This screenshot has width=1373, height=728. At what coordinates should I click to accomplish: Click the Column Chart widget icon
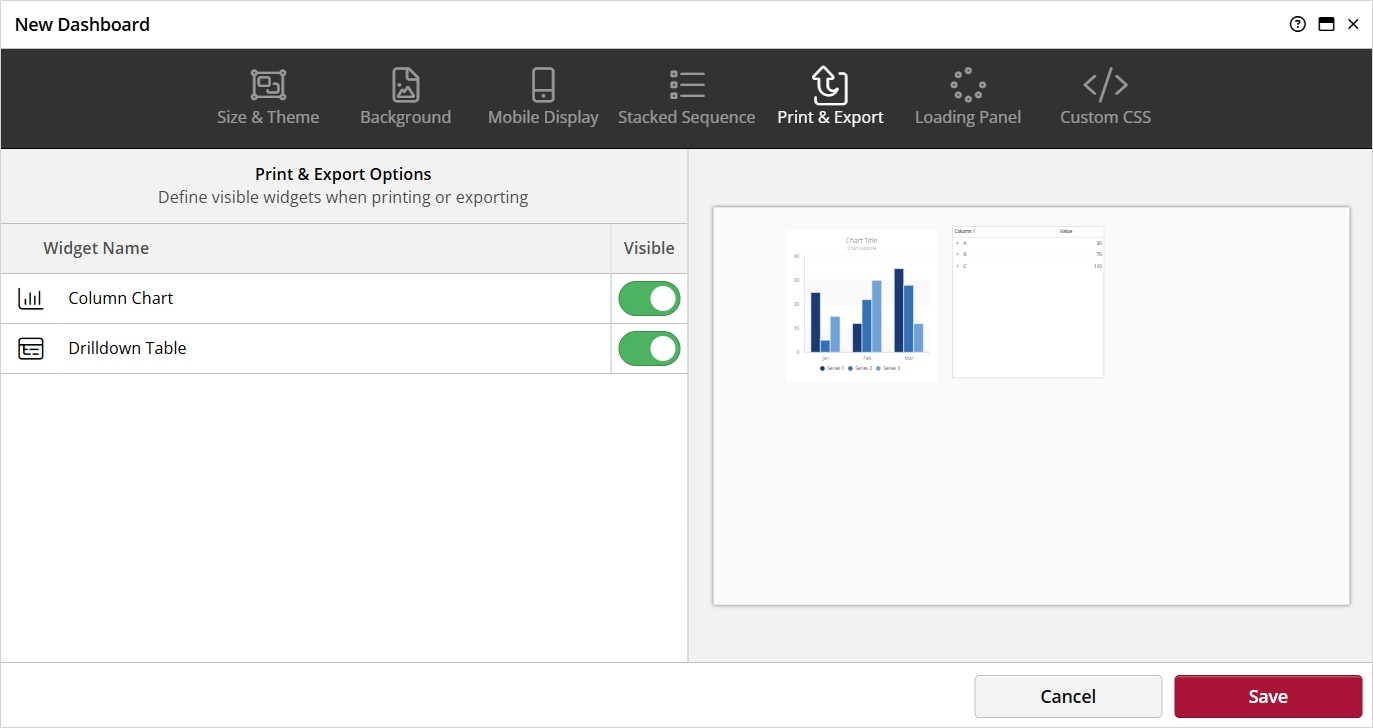pyautogui.click(x=31, y=298)
